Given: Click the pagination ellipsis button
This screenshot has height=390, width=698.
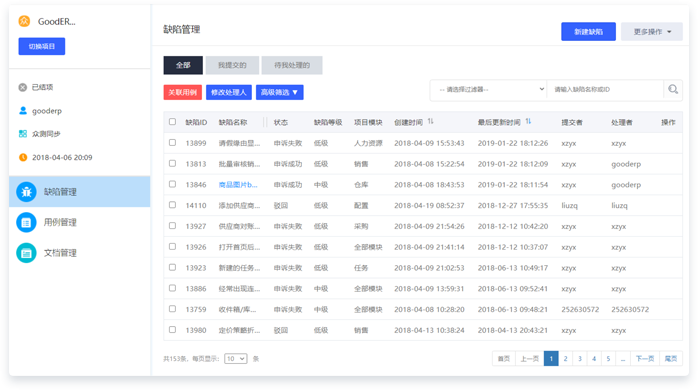Looking at the screenshot, I should coord(623,358).
